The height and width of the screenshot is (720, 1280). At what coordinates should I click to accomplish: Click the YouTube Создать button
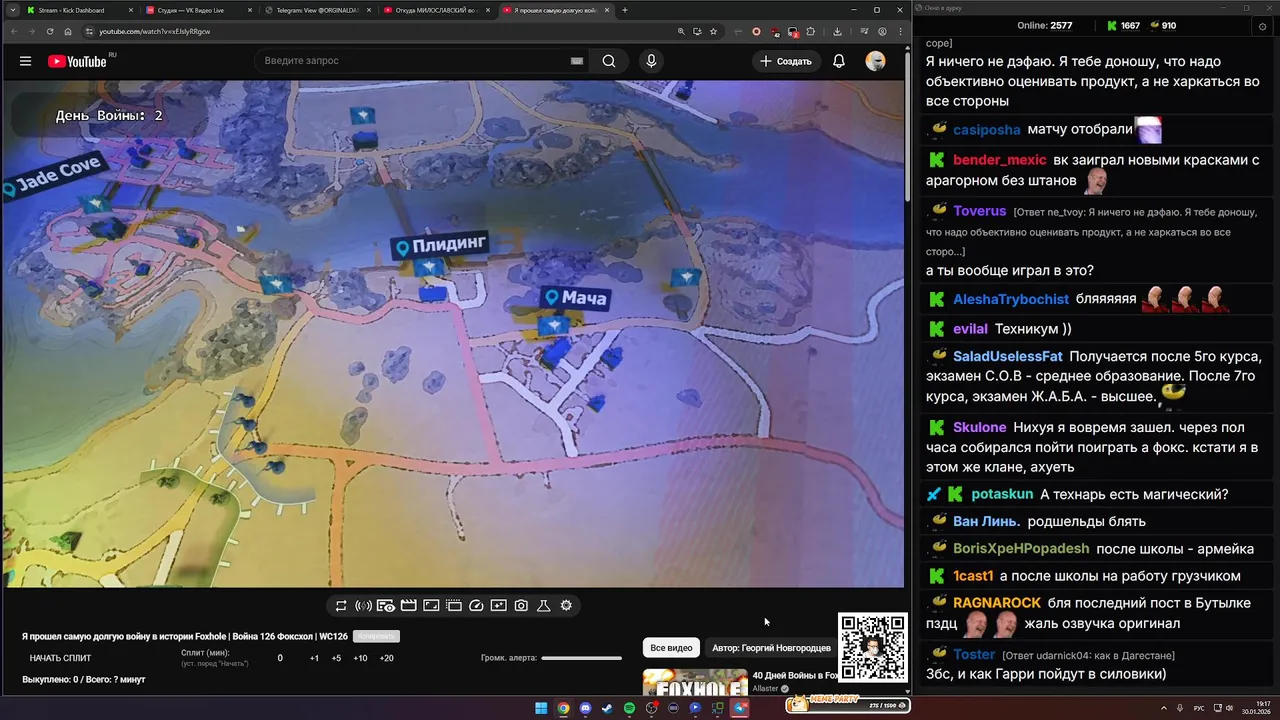coord(786,61)
